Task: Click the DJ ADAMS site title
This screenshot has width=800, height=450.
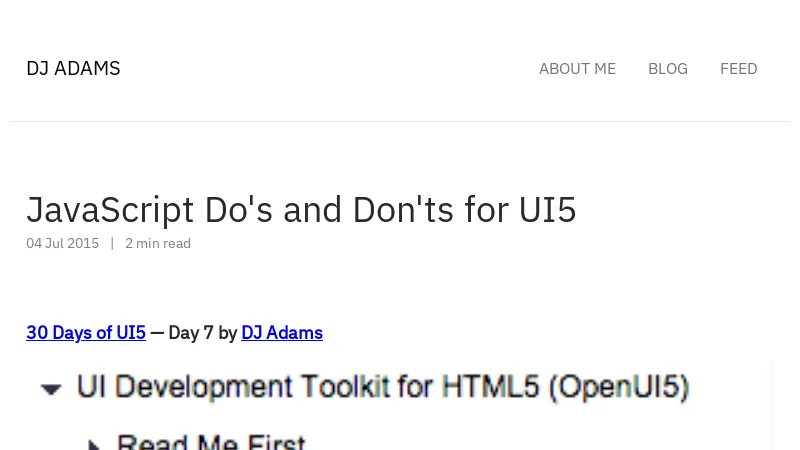Action: click(73, 69)
